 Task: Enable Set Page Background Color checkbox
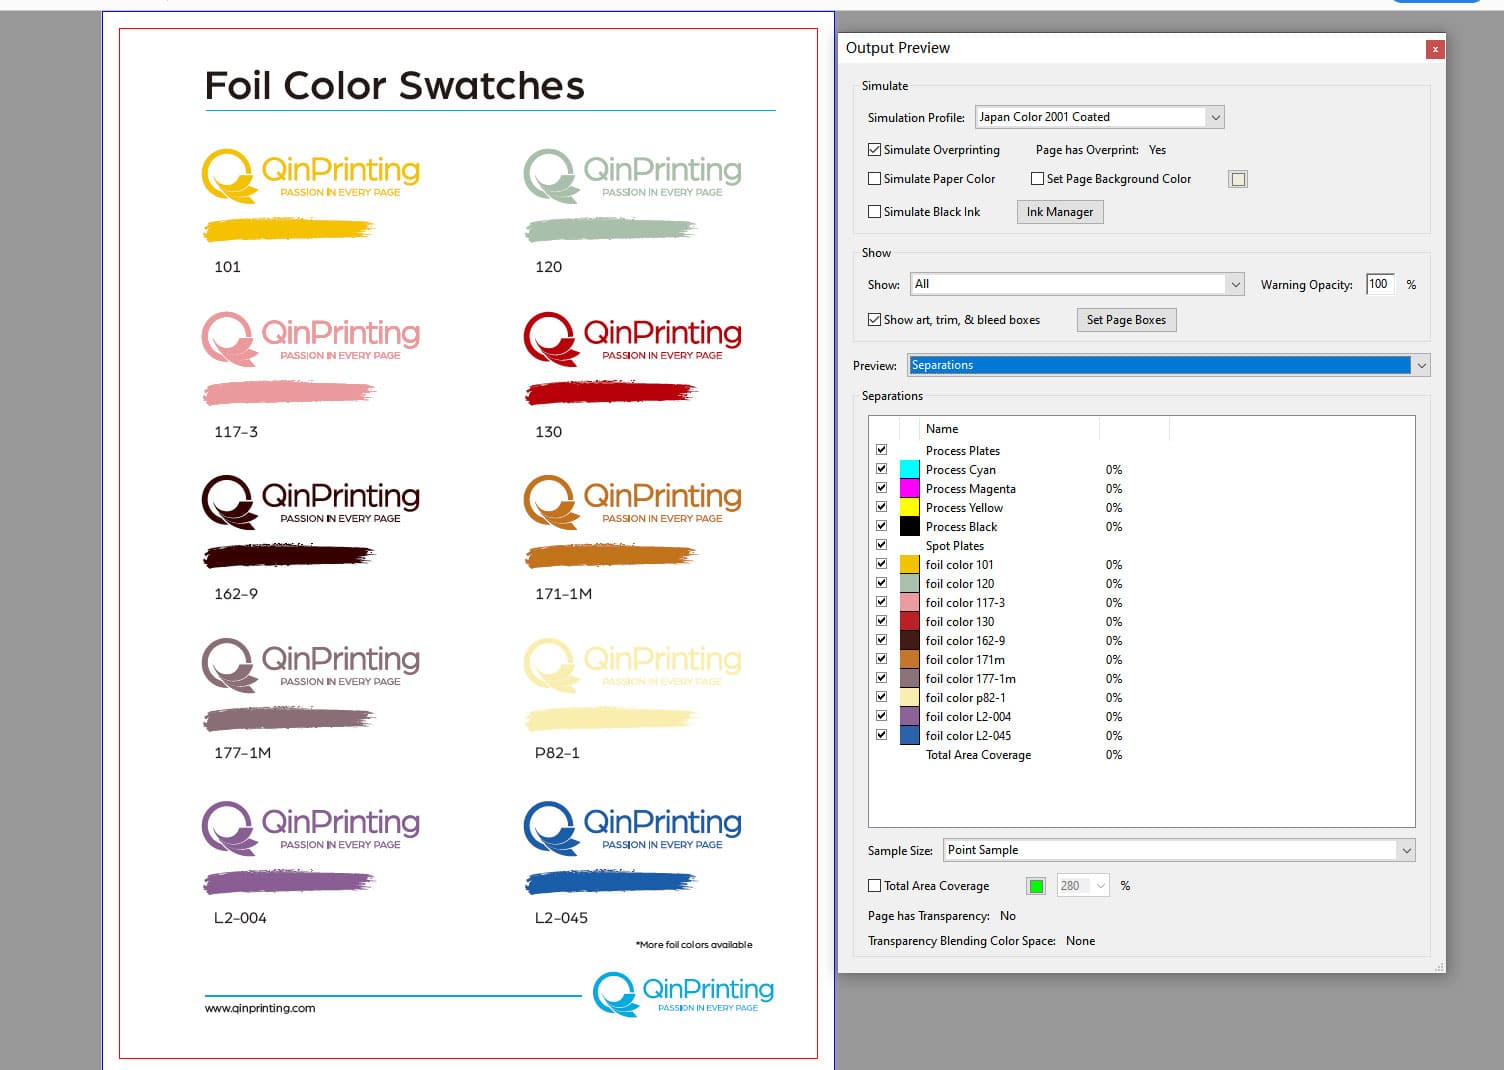(1037, 179)
